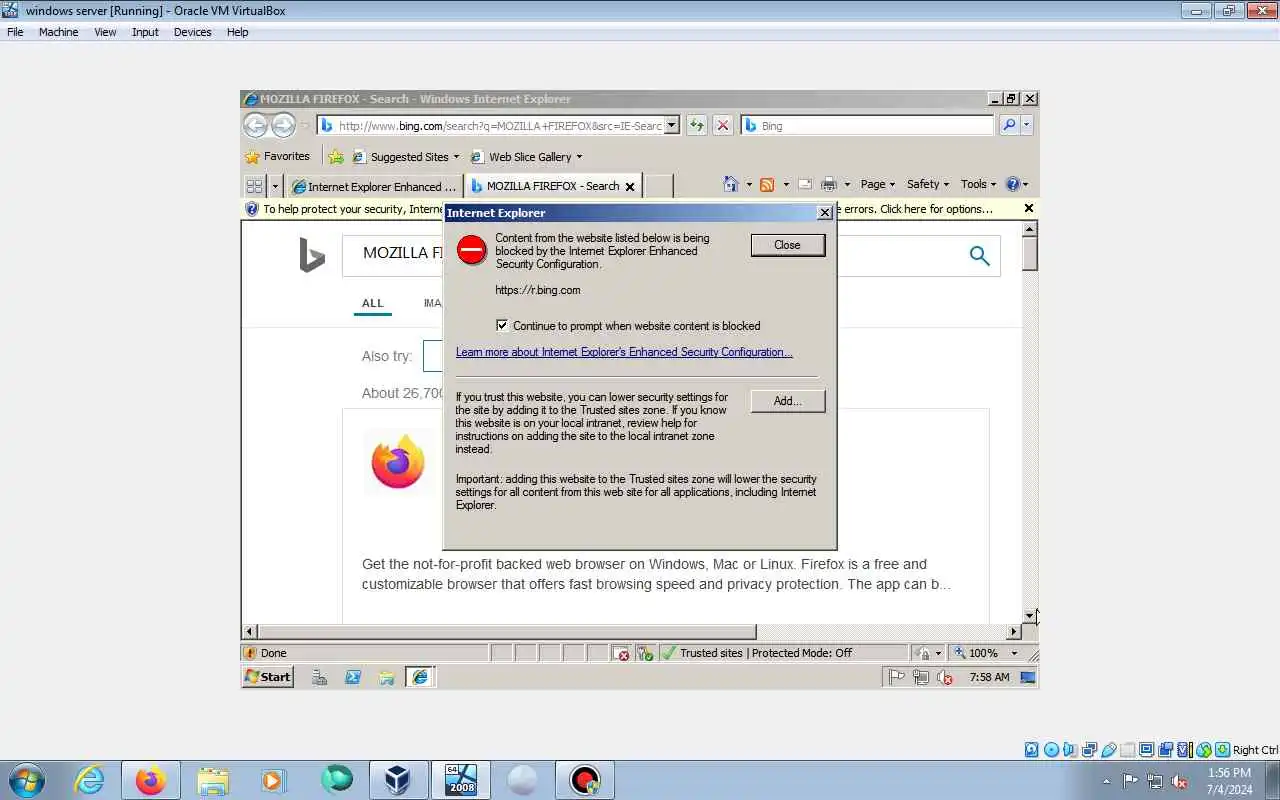1280x800 pixels.
Task: Click the Bing search magnifier on page
Action: click(979, 256)
